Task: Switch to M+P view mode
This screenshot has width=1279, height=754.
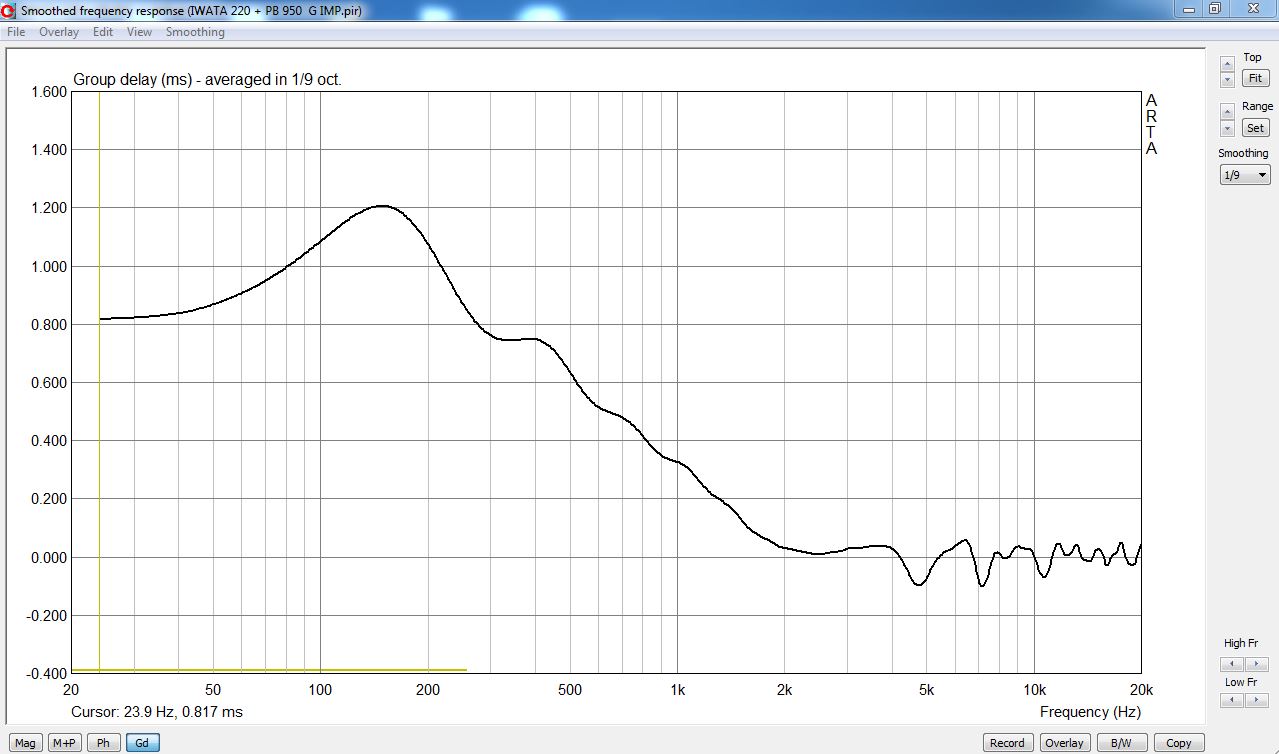Action: tap(64, 743)
